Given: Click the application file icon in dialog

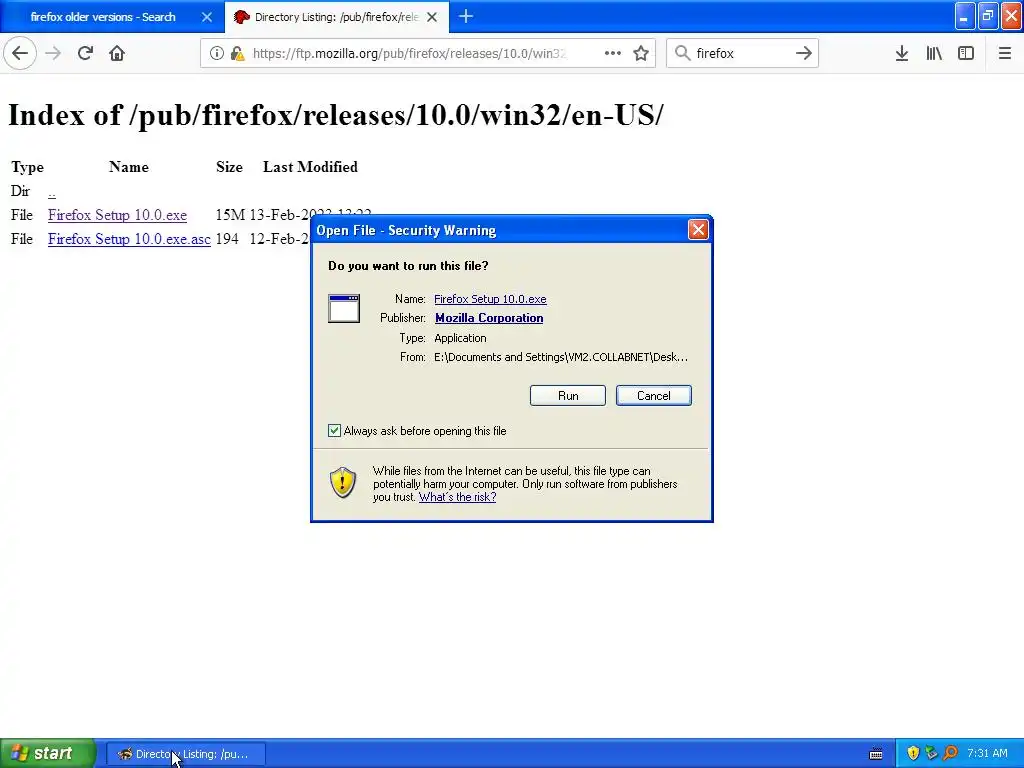Looking at the screenshot, I should point(344,308).
